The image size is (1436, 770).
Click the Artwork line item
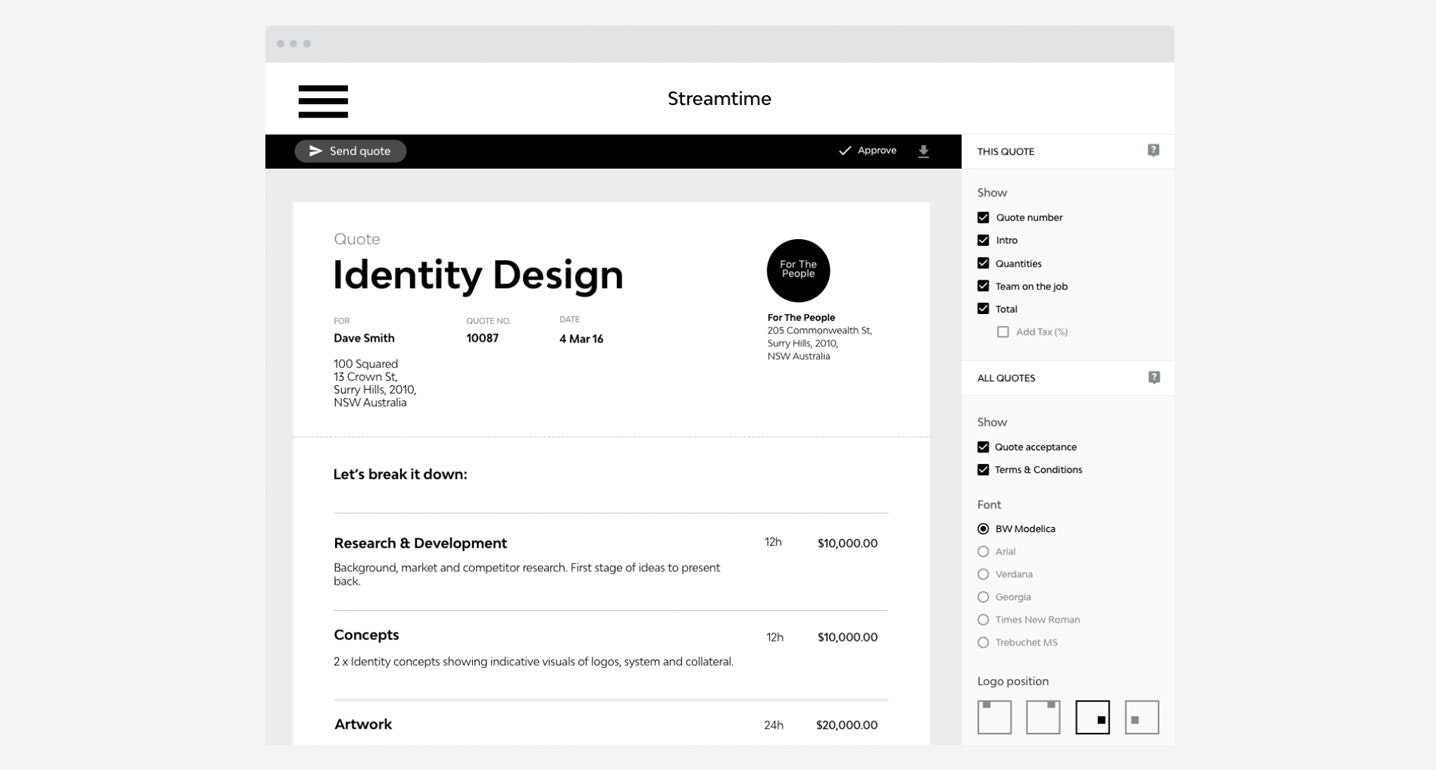pyautogui.click(x=363, y=724)
